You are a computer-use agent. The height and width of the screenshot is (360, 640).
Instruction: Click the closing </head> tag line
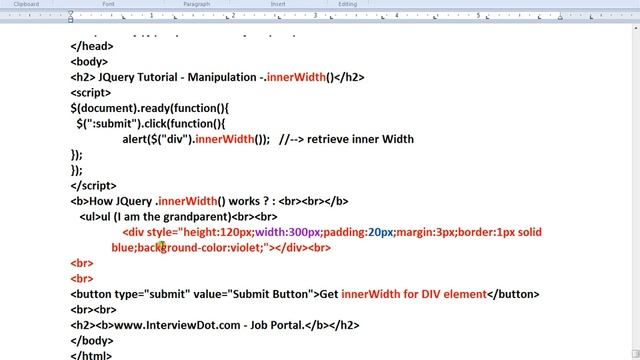(x=92, y=46)
